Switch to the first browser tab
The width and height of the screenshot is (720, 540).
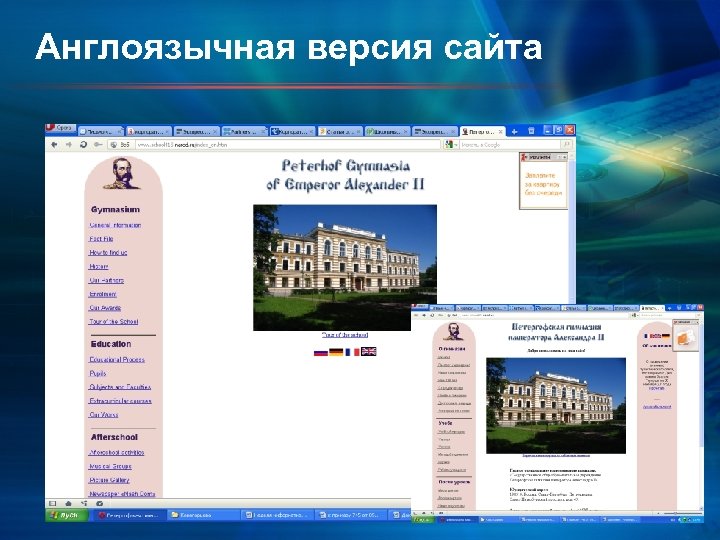click(101, 132)
